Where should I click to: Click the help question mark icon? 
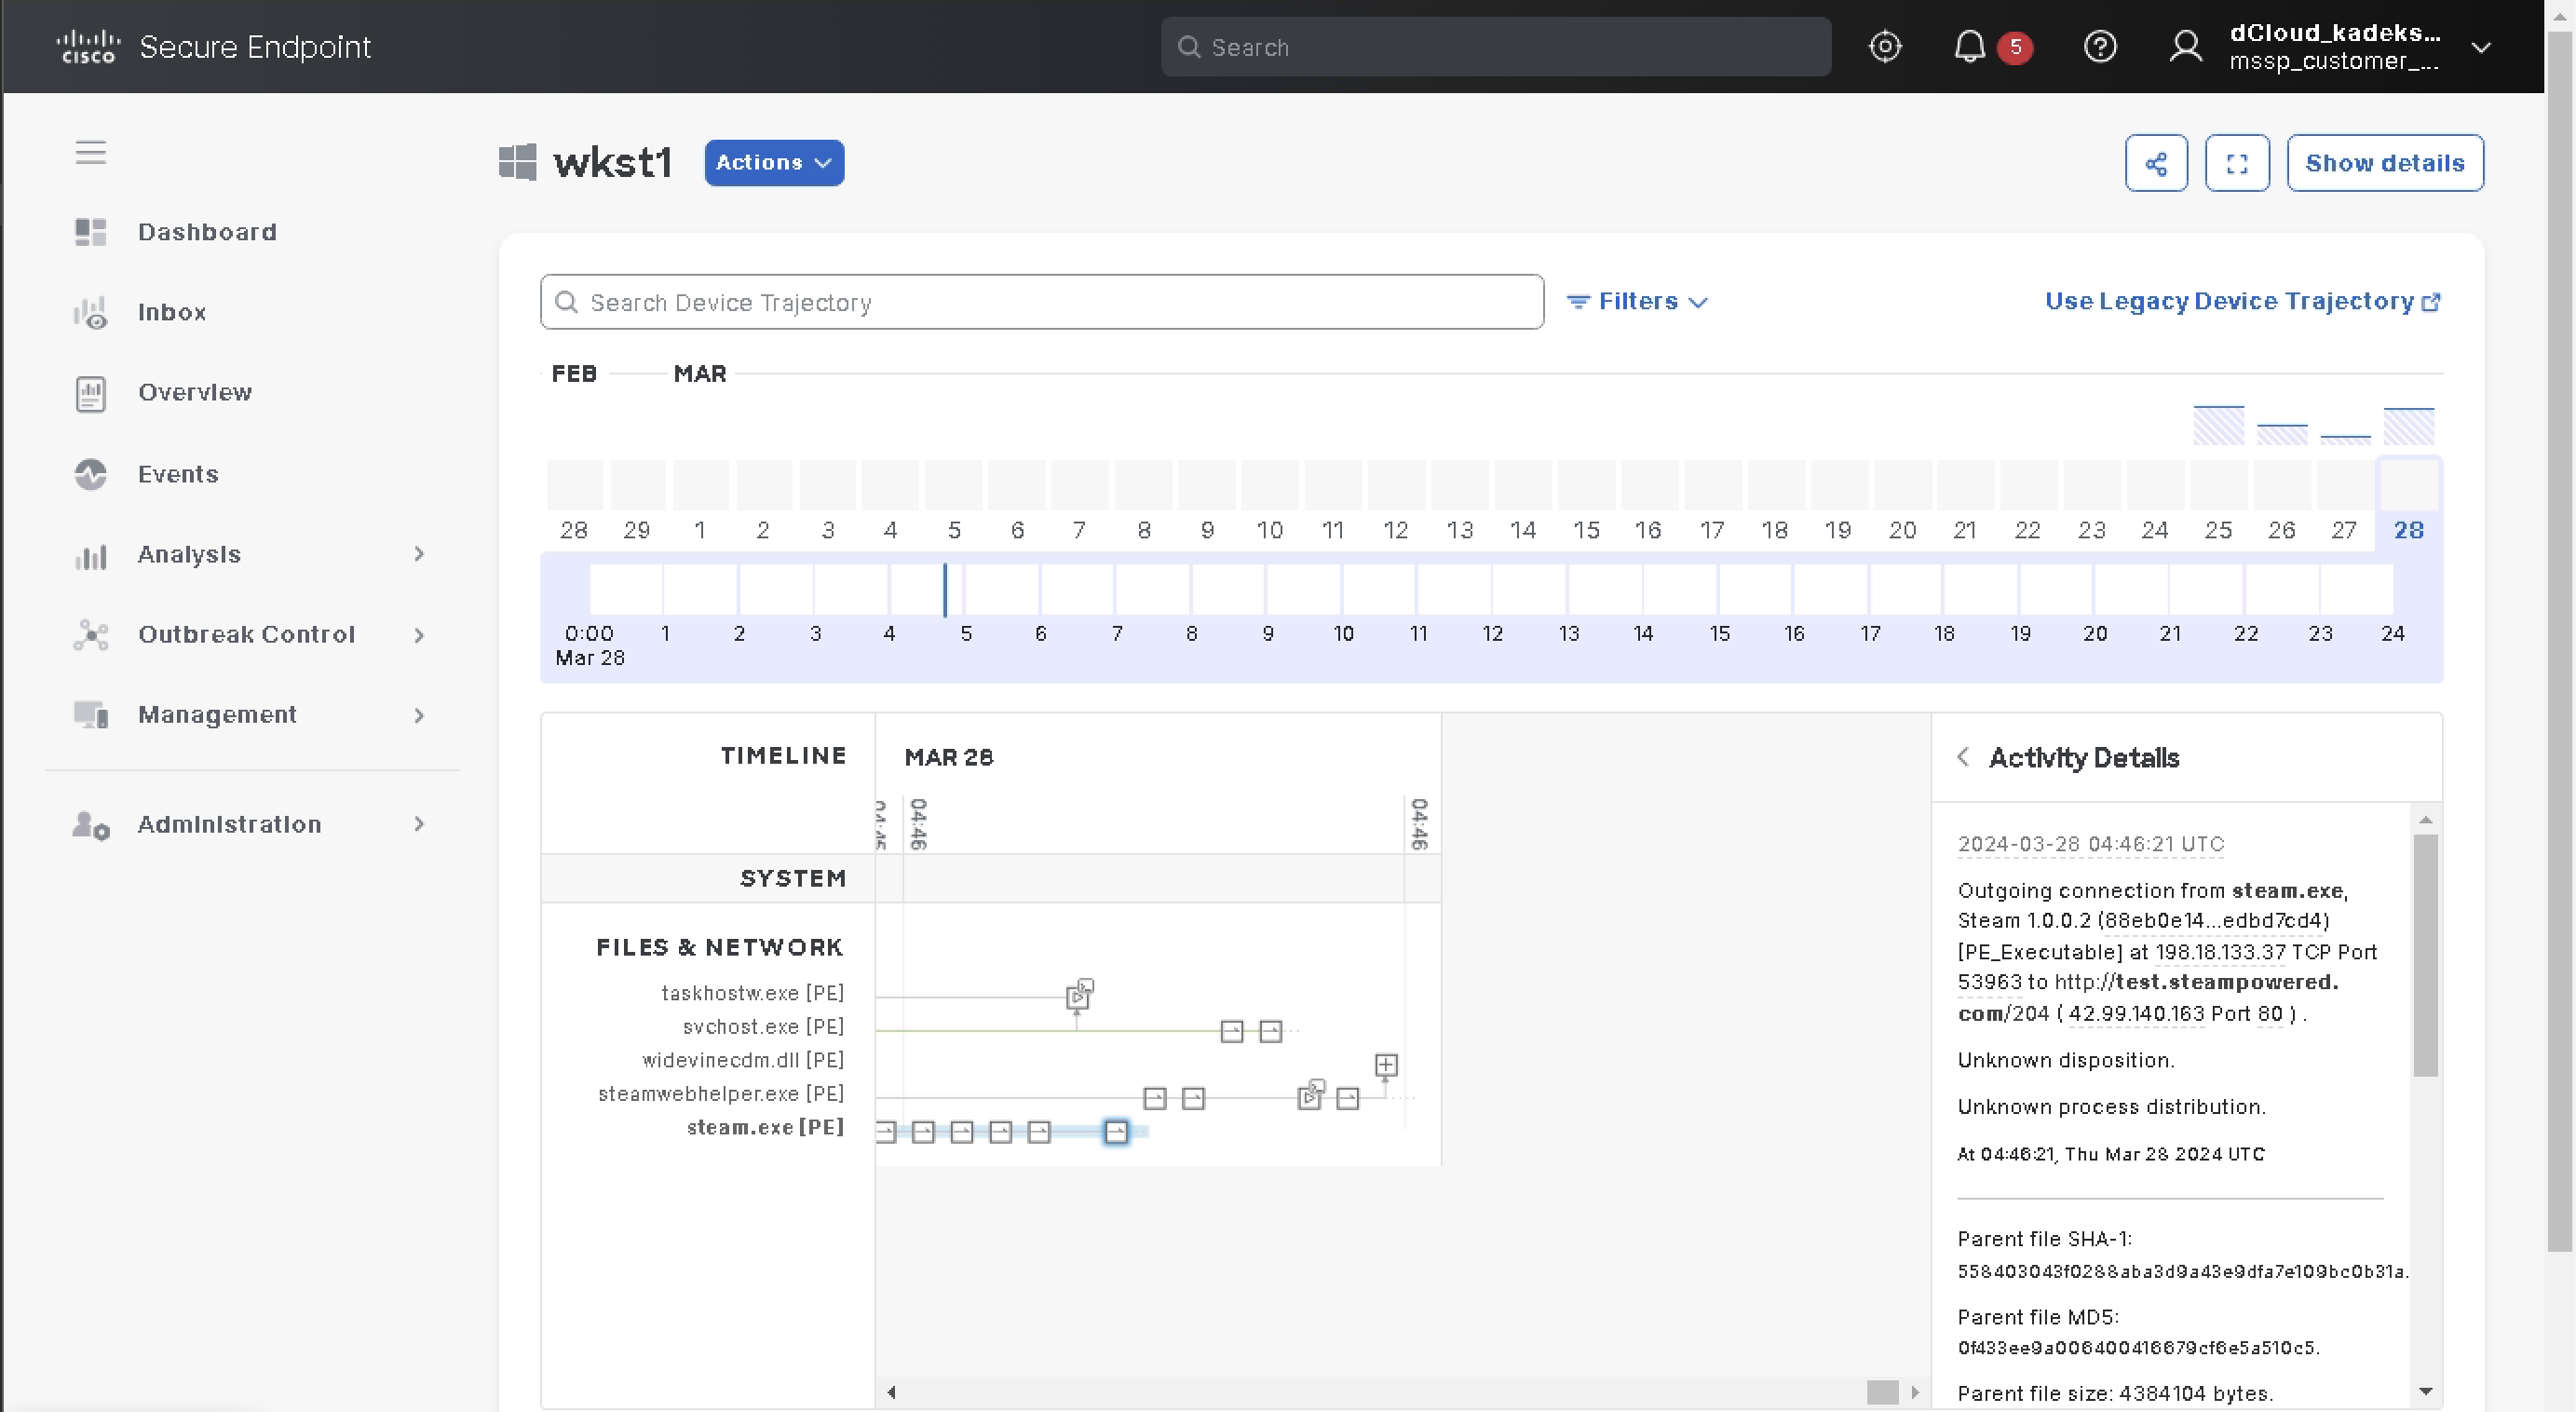pyautogui.click(x=2099, y=47)
